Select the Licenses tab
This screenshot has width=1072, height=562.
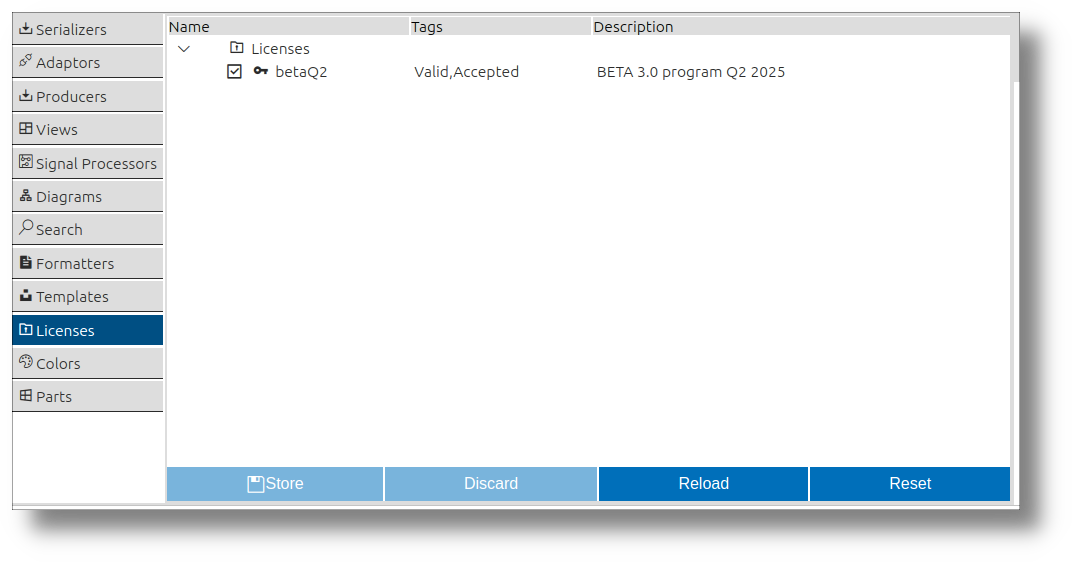click(88, 330)
